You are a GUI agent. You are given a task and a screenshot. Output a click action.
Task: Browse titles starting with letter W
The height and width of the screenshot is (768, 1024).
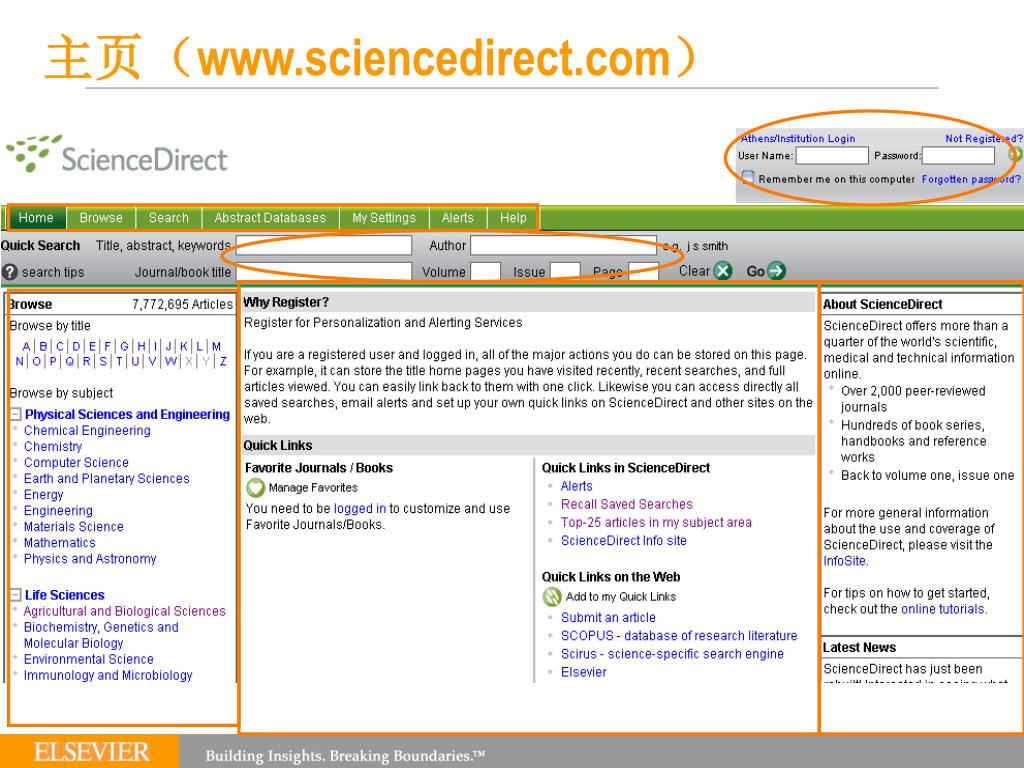[x=170, y=361]
